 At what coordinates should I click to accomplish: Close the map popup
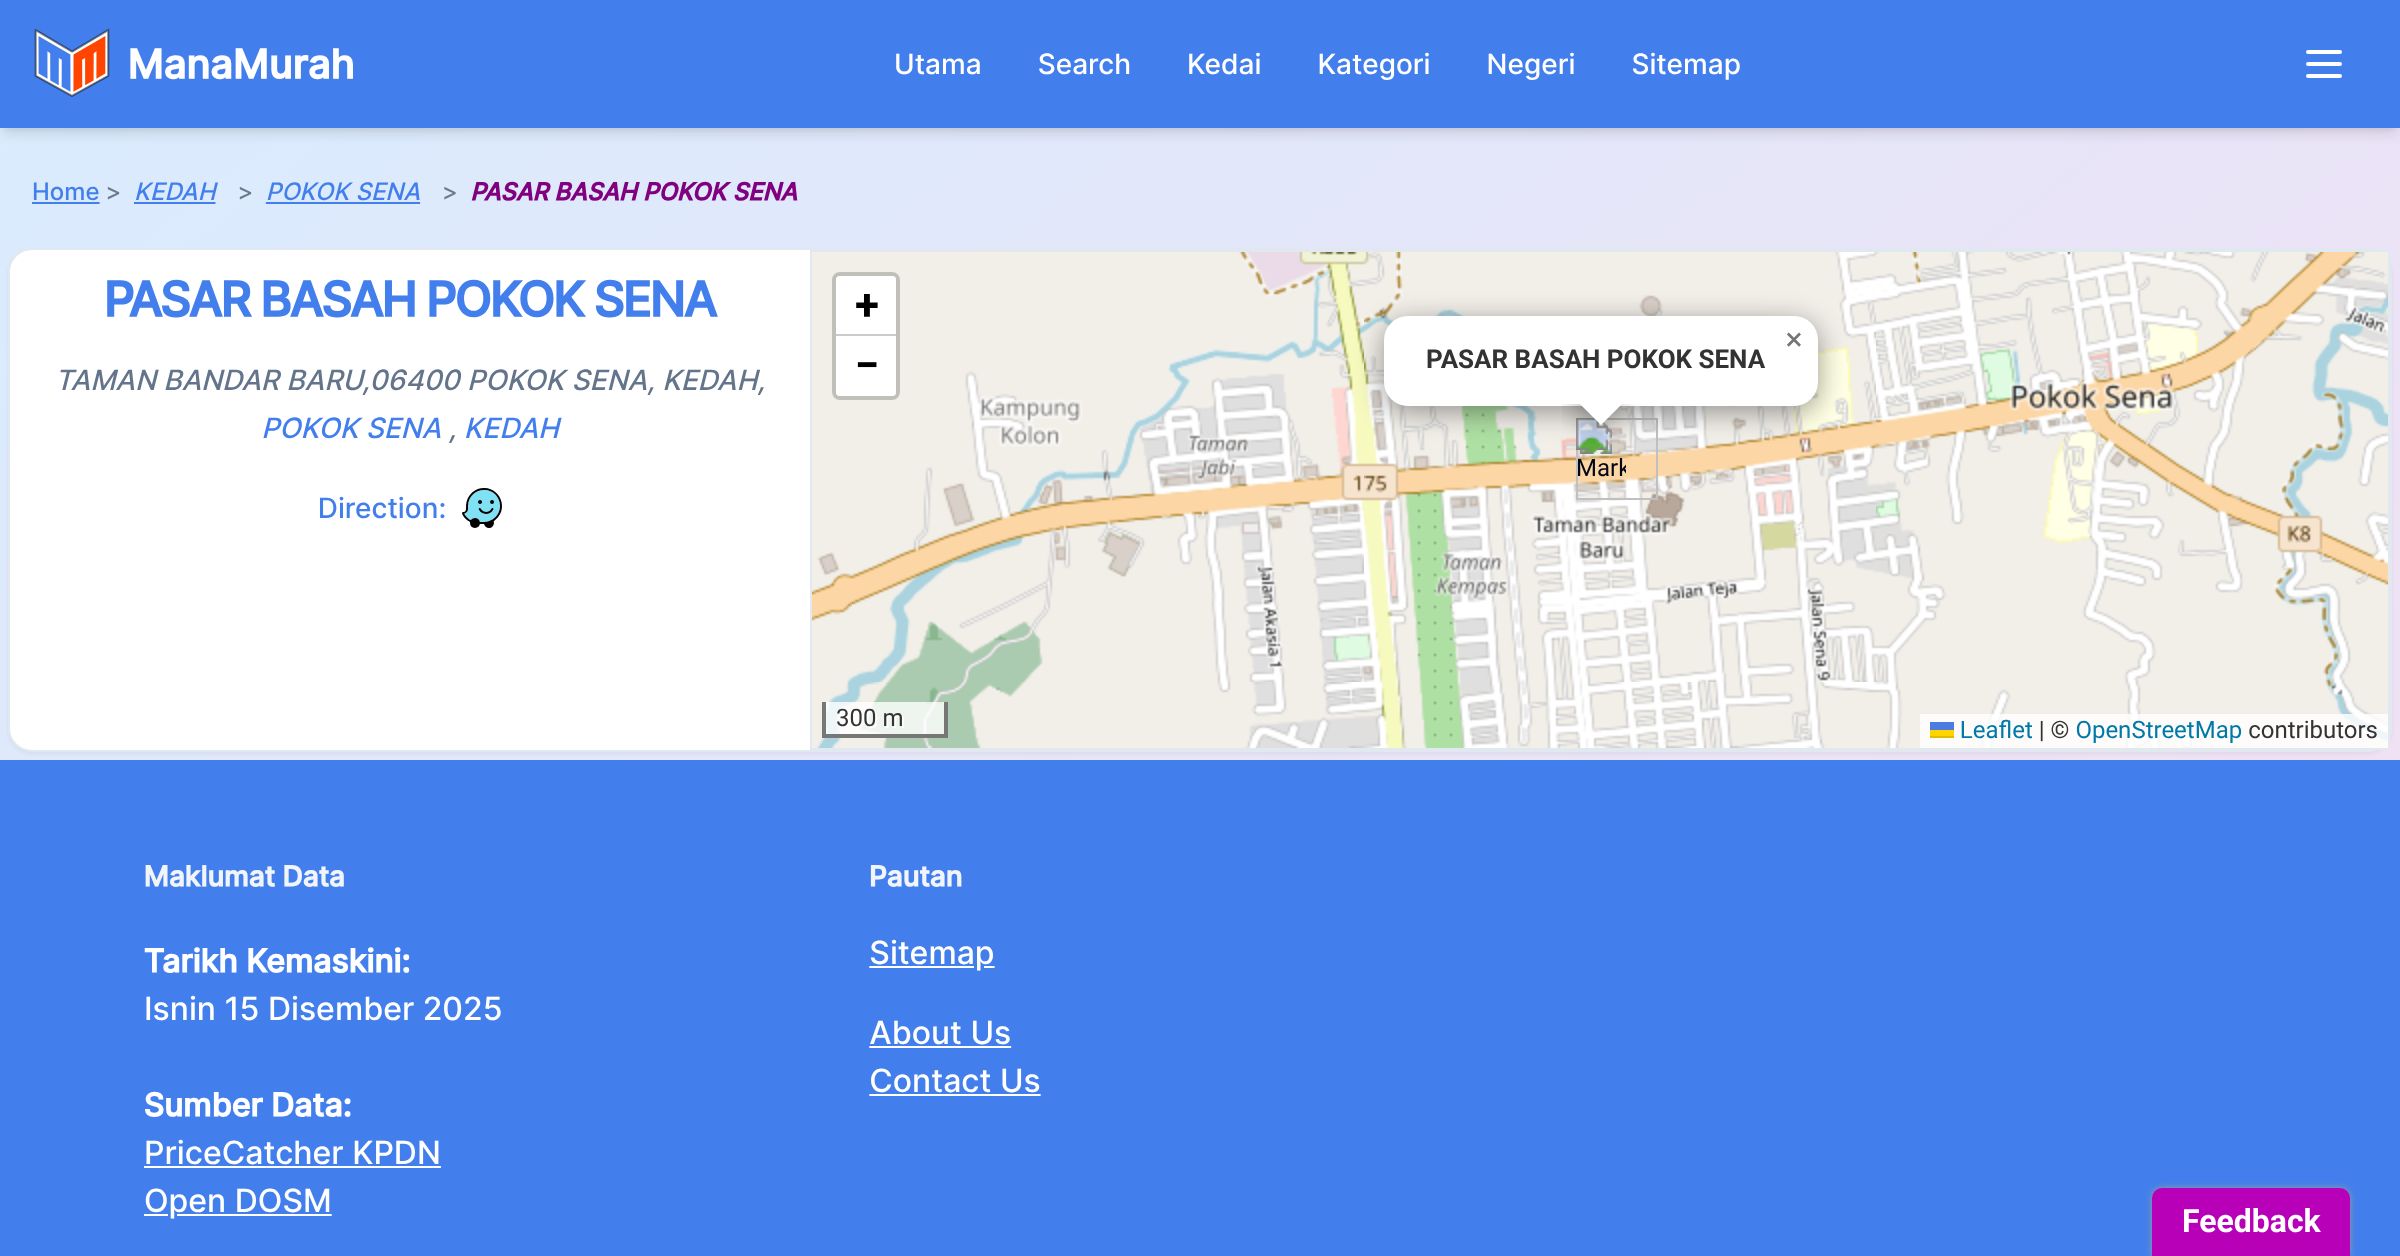point(1793,340)
